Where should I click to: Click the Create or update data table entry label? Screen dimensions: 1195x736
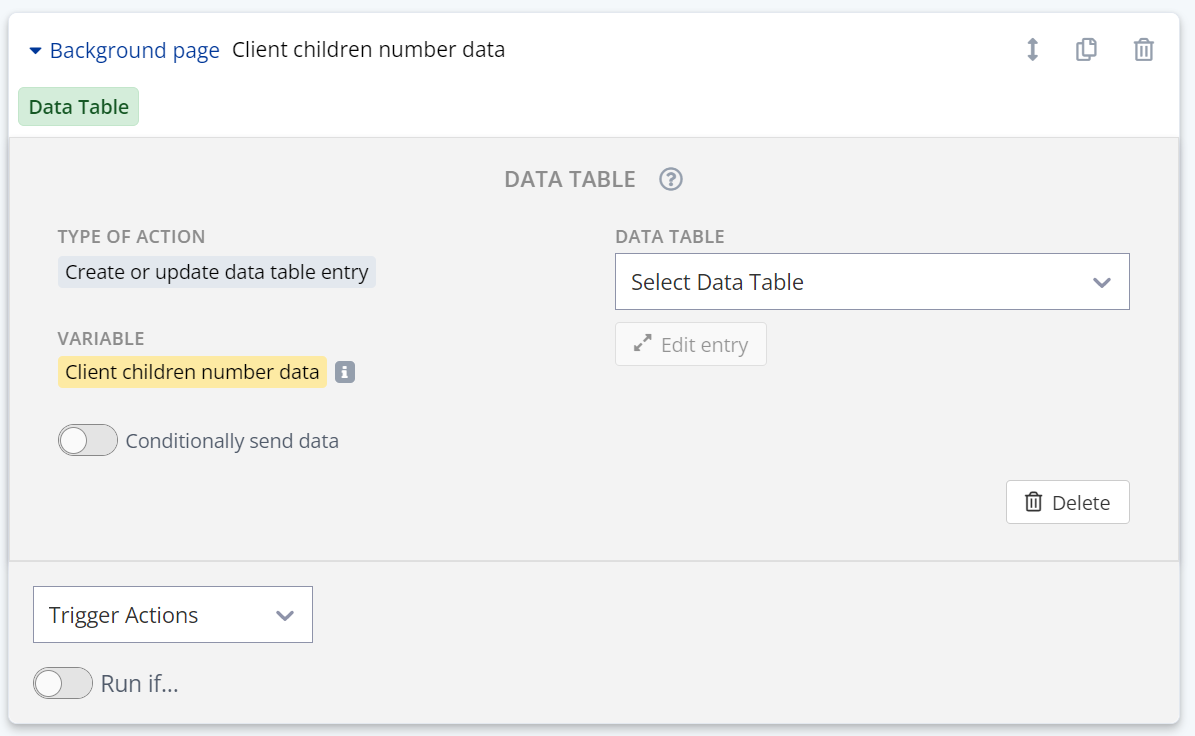(217, 271)
